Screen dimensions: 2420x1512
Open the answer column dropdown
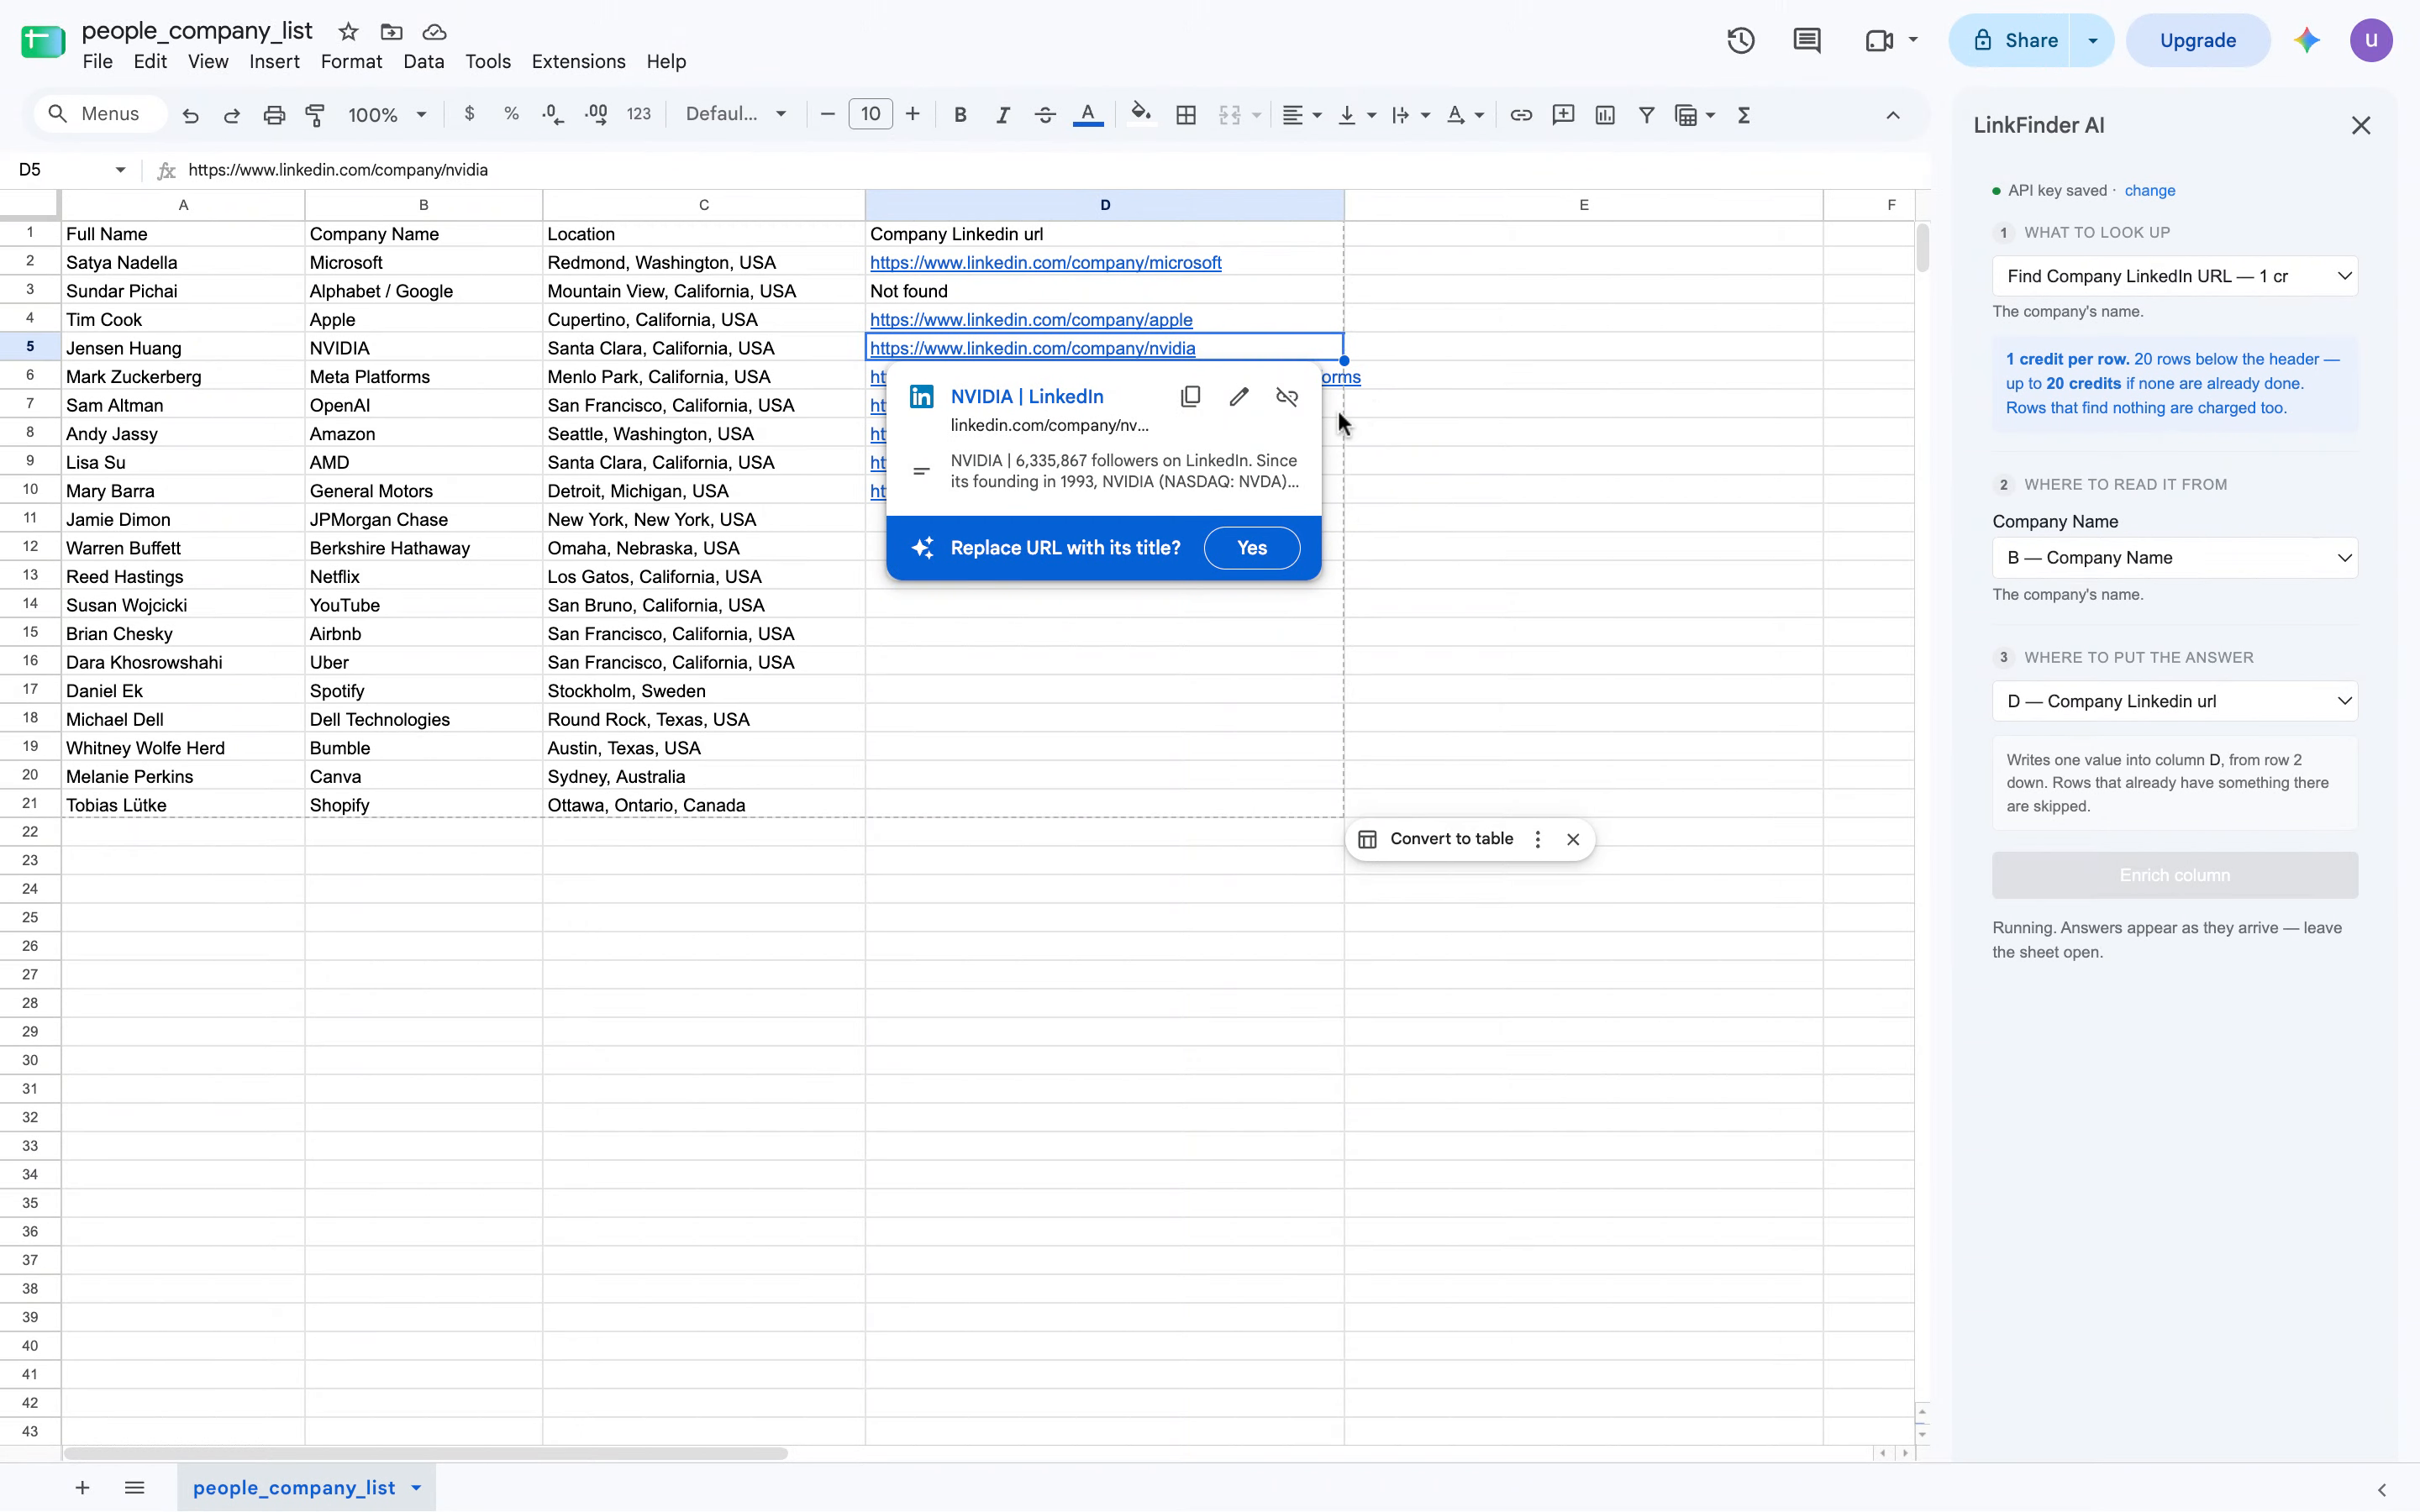[2175, 701]
